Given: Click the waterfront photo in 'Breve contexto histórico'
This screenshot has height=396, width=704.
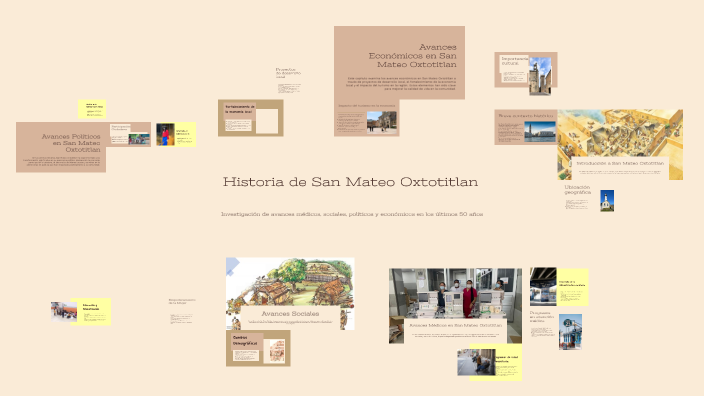Looking at the screenshot, I should tap(540, 132).
